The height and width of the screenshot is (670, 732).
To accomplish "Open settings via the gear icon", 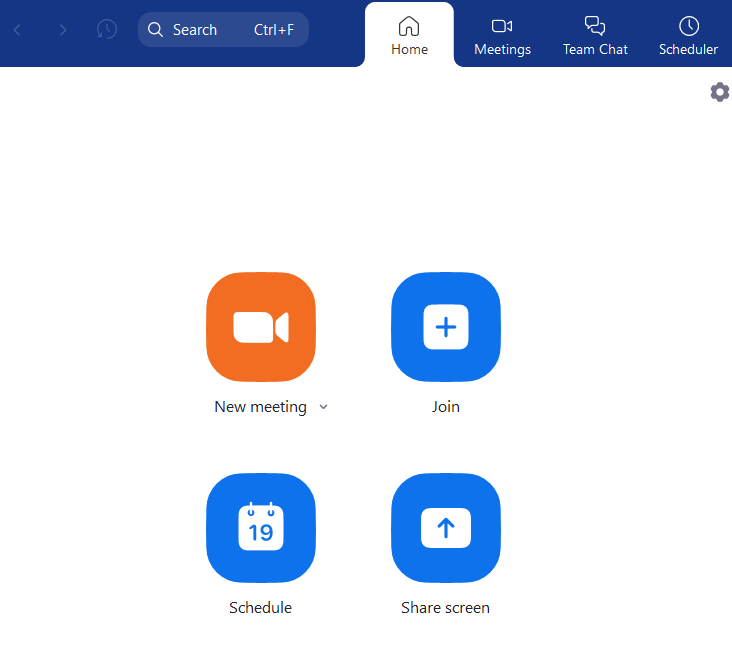I will pyautogui.click(x=720, y=92).
